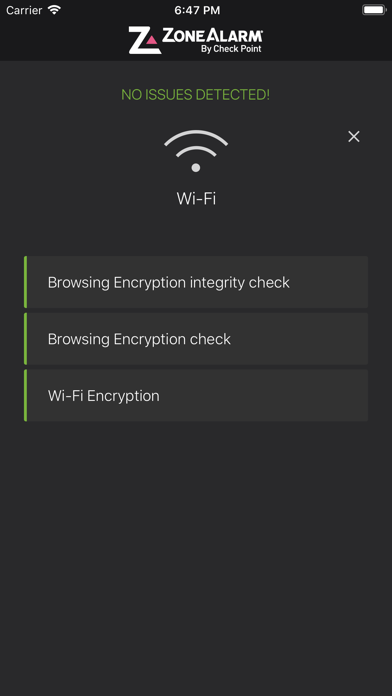This screenshot has width=392, height=696.
Task: Tap the By Check Point subtitle text
Action: coord(231,49)
